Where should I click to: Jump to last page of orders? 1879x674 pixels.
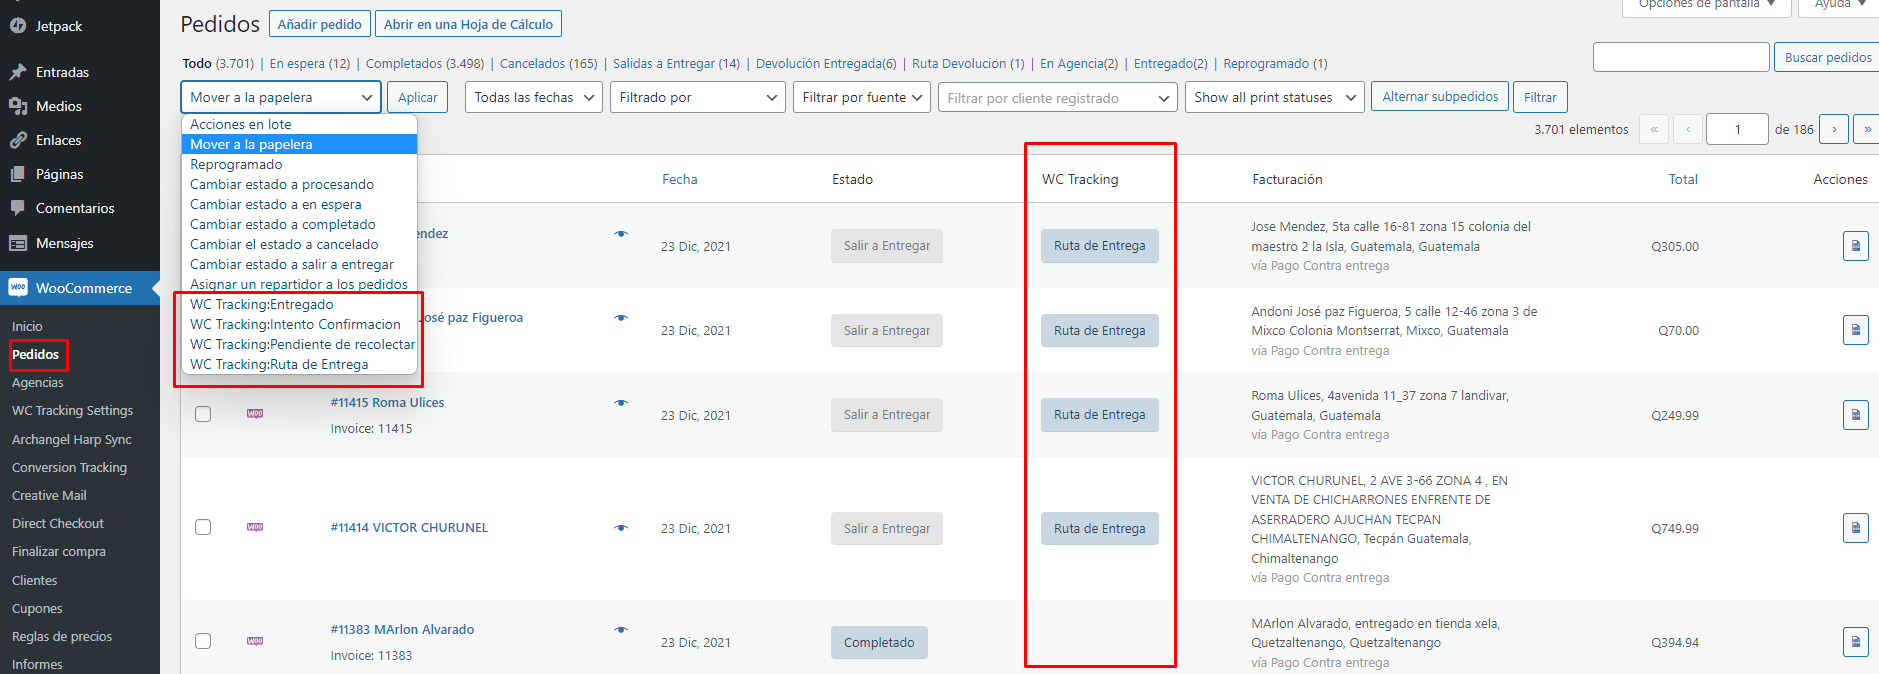[1866, 129]
